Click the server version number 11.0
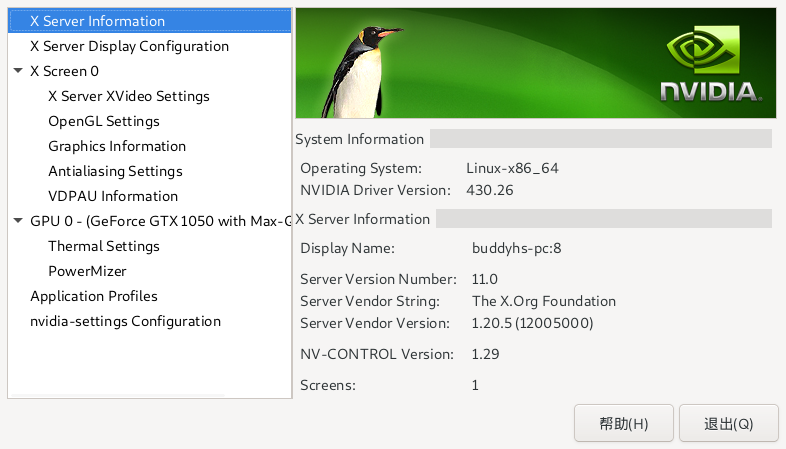Screen dimensions: 786x449 (485, 279)
